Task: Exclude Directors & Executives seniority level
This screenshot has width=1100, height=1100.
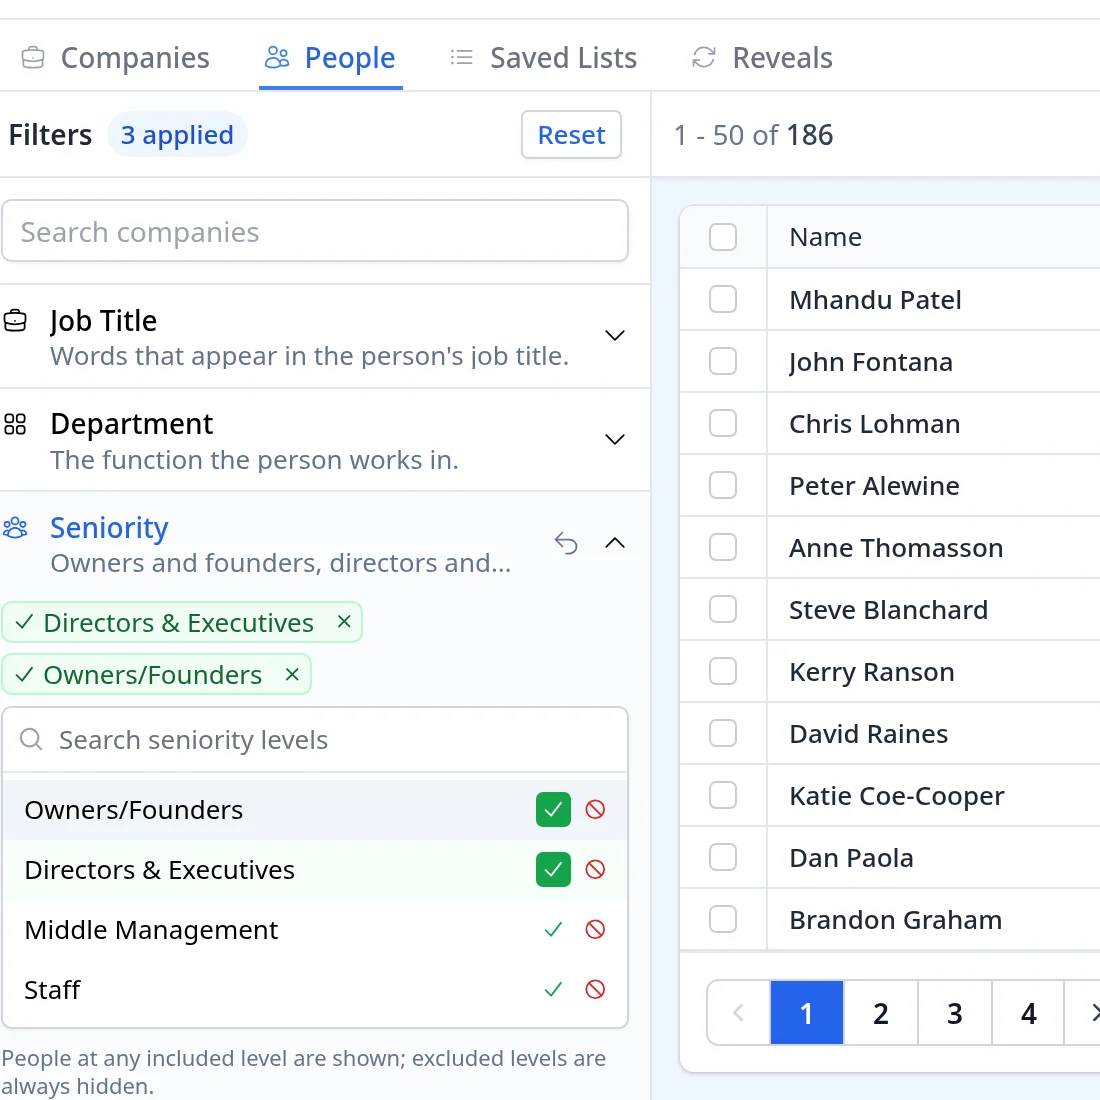Action: tap(595, 870)
